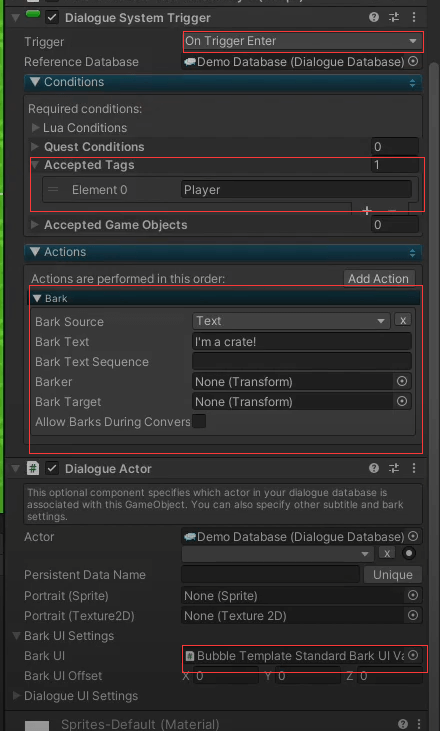
Task: Open the Trigger dropdown set to On Trigger Enter
Action: (x=303, y=41)
